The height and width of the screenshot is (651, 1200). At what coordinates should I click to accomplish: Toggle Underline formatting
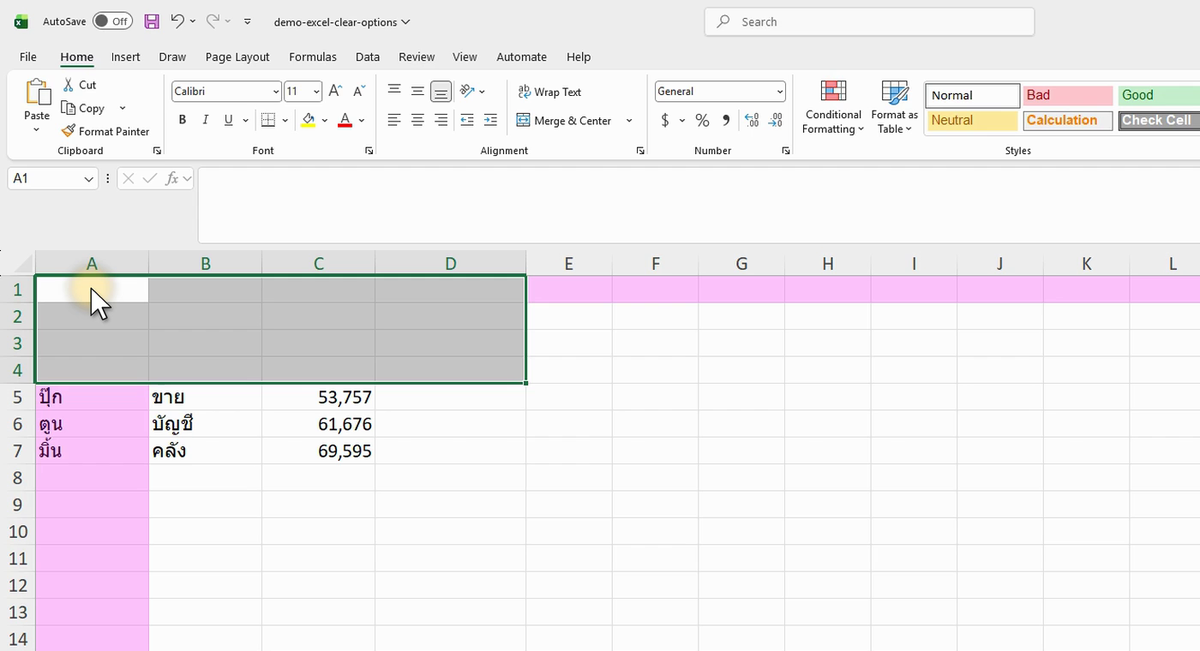point(229,120)
